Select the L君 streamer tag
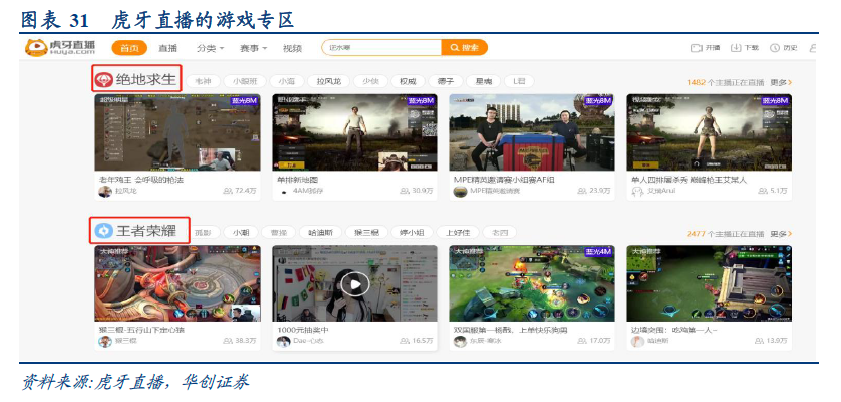Image resolution: width=841 pixels, height=402 pixels. (x=519, y=81)
